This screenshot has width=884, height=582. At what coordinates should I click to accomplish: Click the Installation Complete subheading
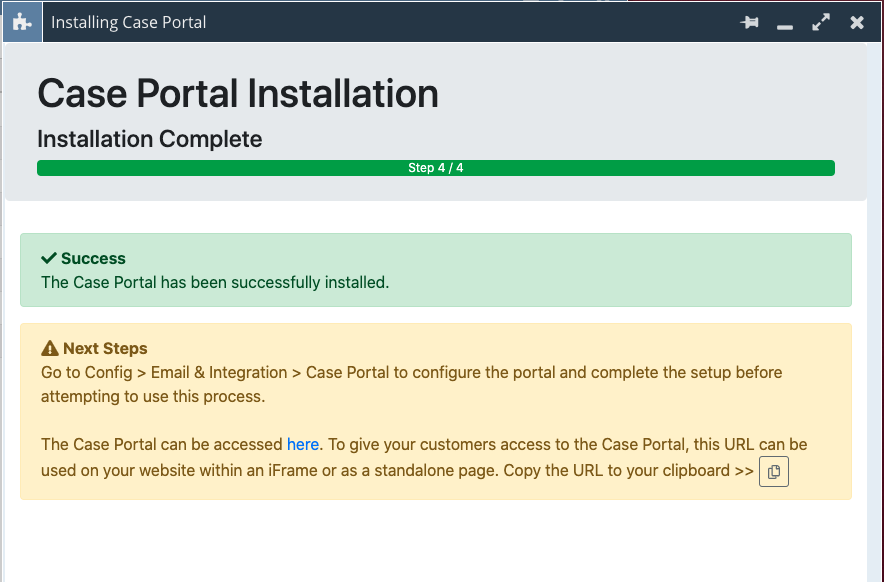click(149, 139)
